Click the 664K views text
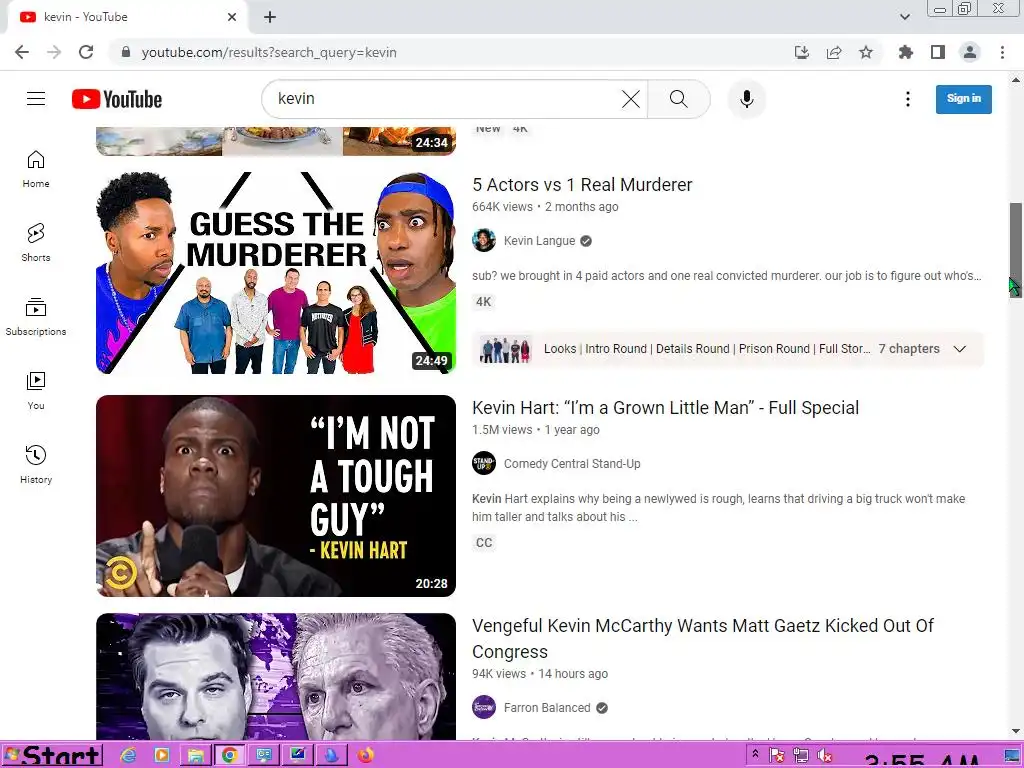 [502, 207]
